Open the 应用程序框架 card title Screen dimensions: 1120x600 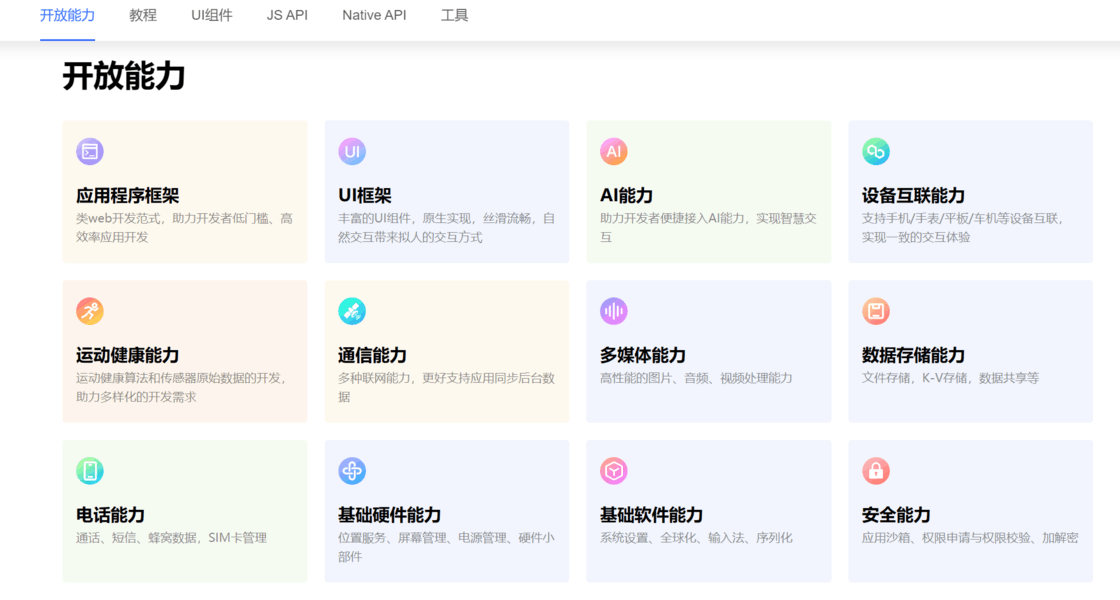coord(128,196)
